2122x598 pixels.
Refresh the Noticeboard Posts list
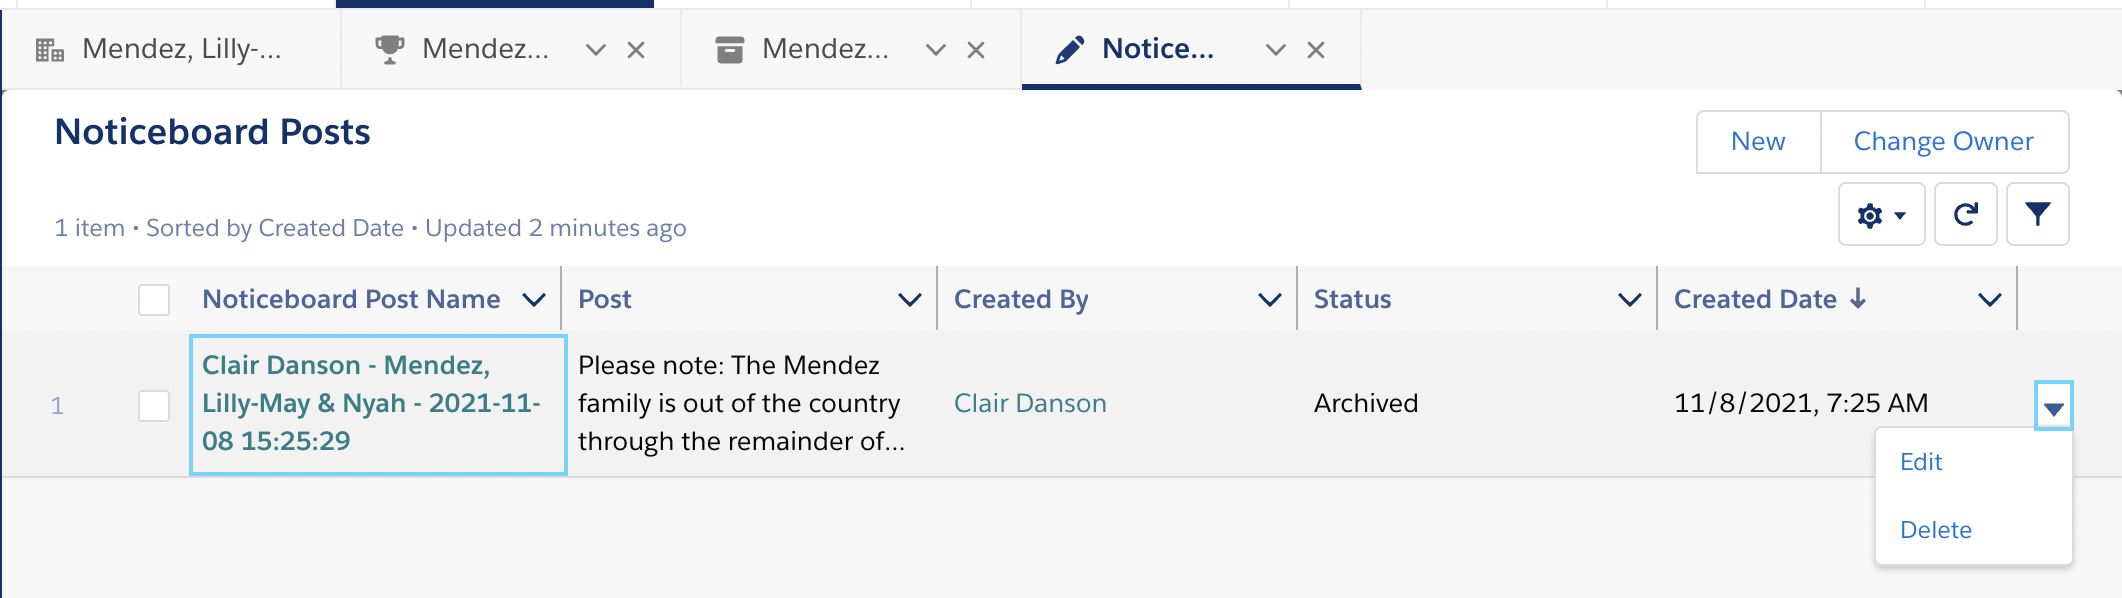pyautogui.click(x=1965, y=215)
